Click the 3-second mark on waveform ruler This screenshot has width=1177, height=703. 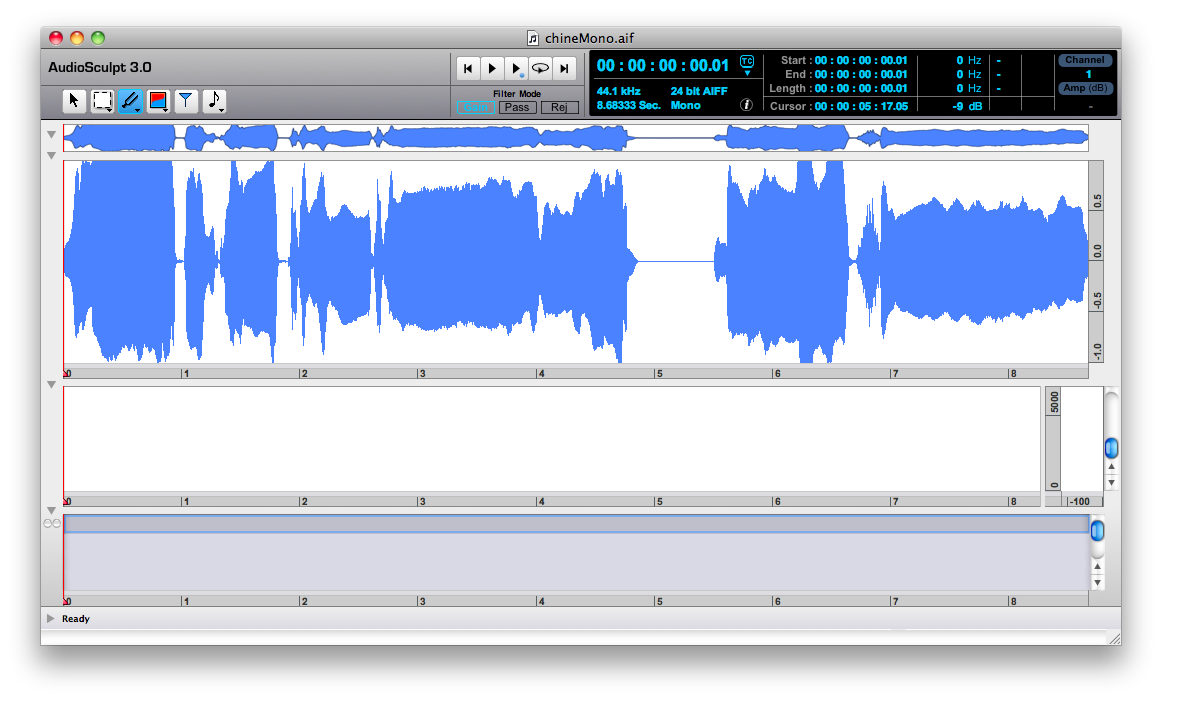click(x=422, y=373)
